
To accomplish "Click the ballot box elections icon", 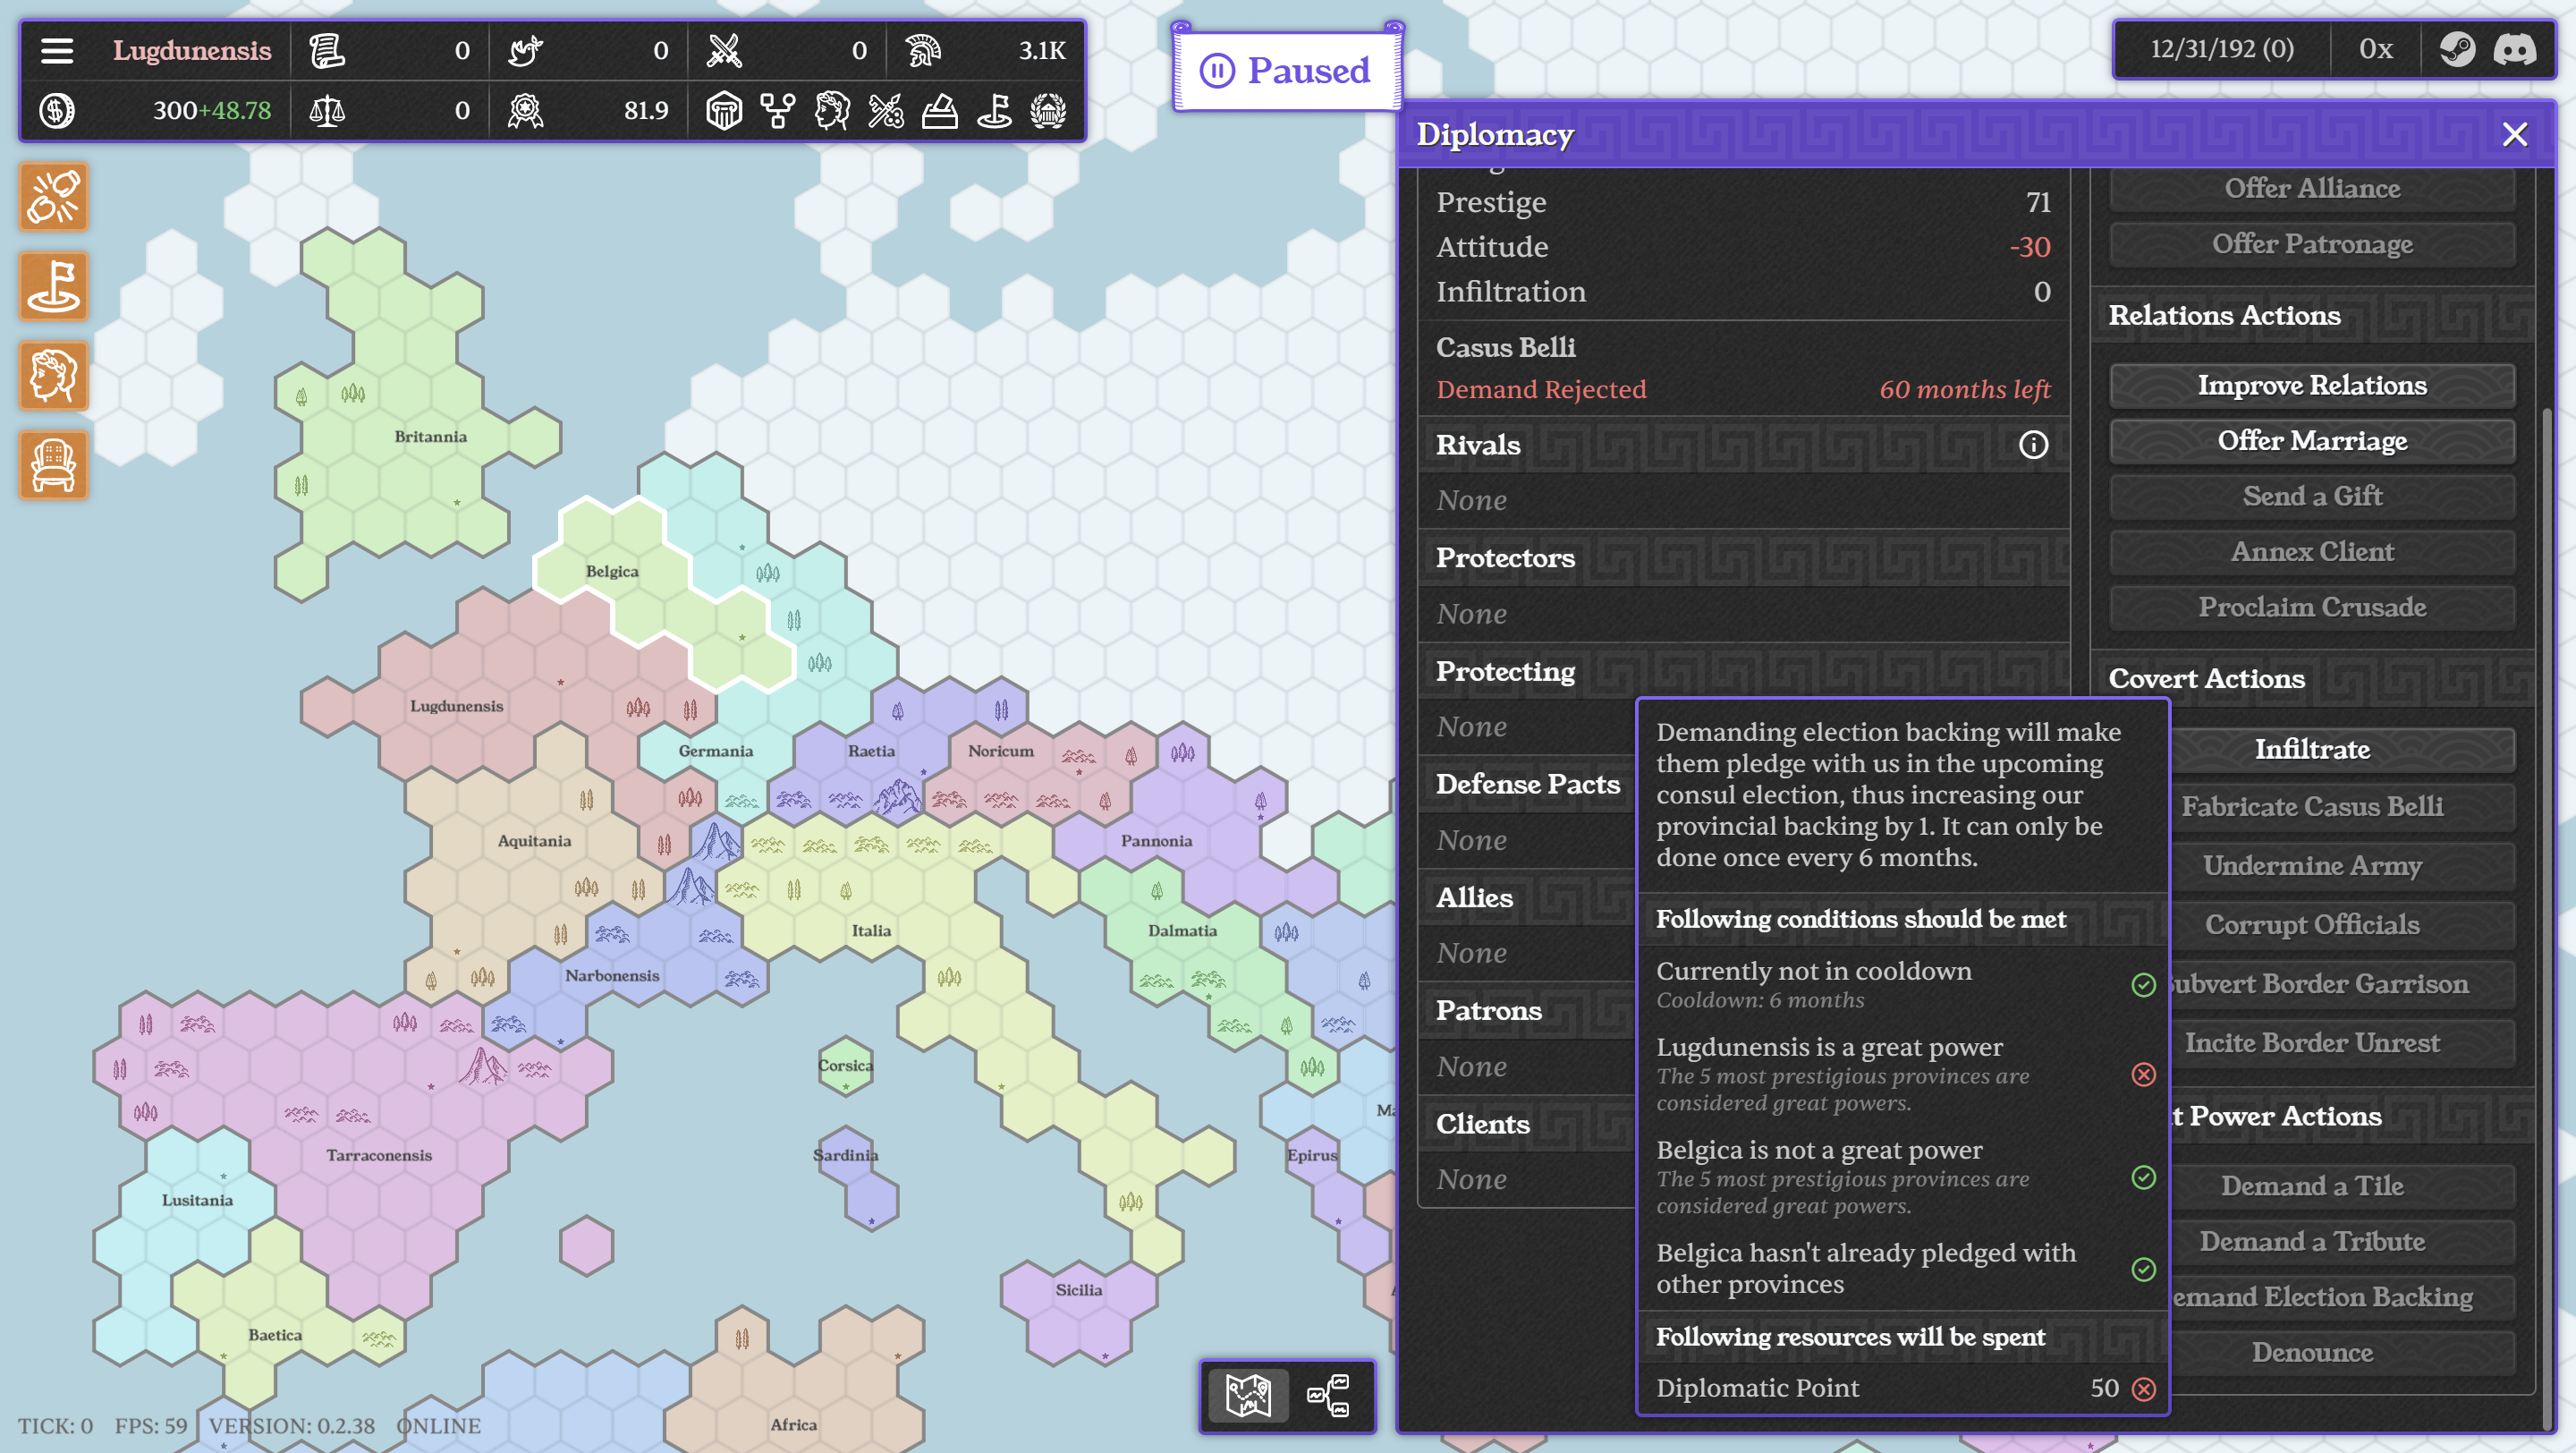I will [939, 111].
